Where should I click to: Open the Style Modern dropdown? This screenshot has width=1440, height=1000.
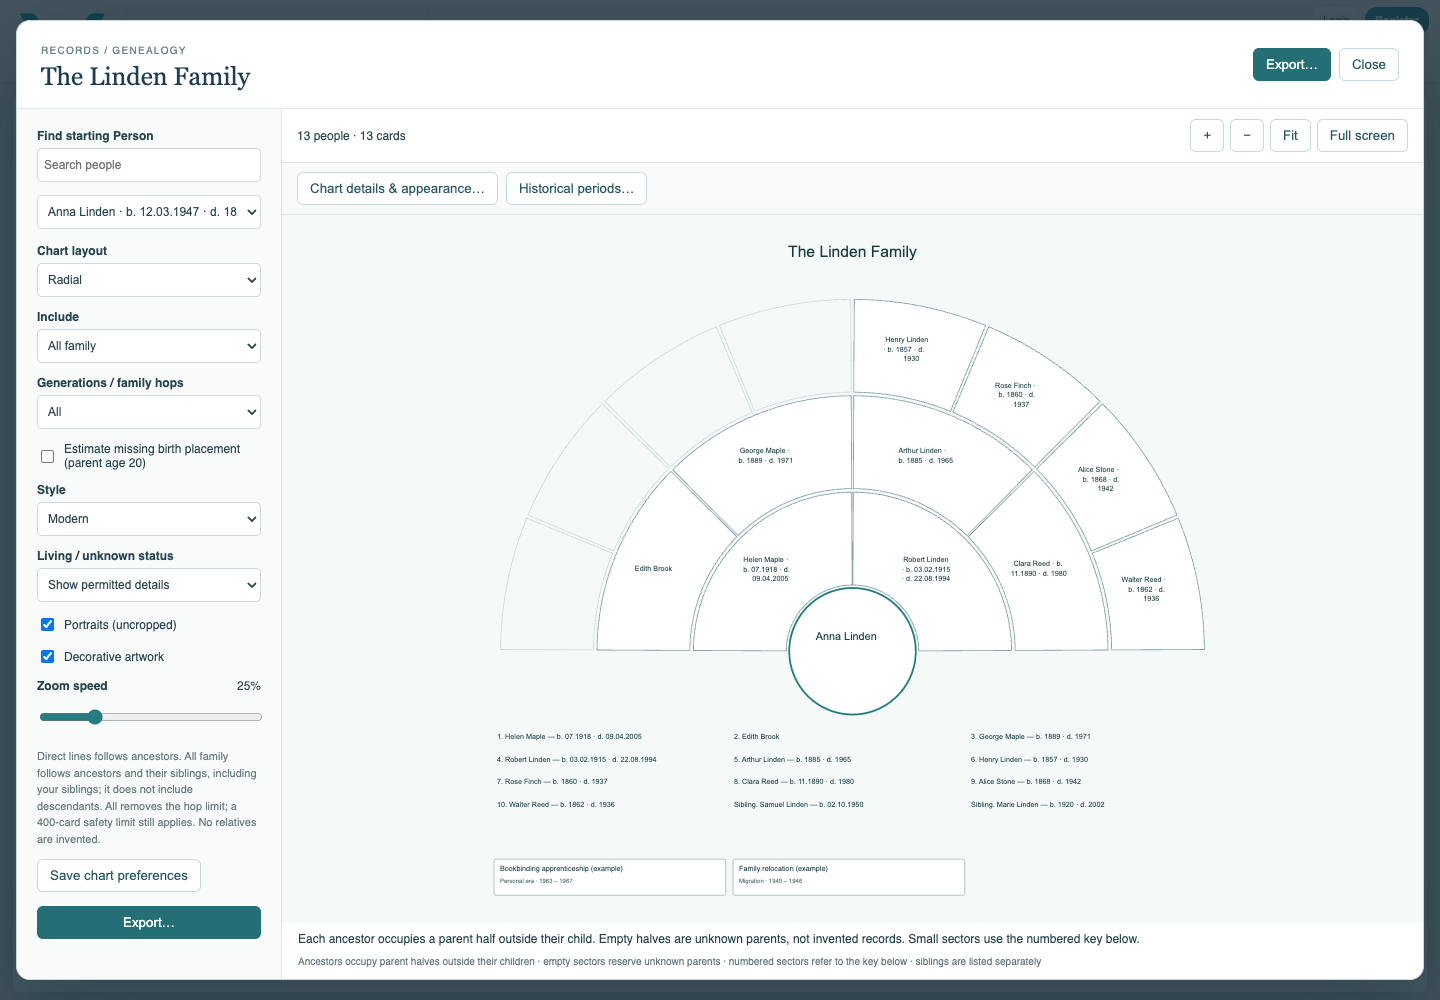coord(149,519)
